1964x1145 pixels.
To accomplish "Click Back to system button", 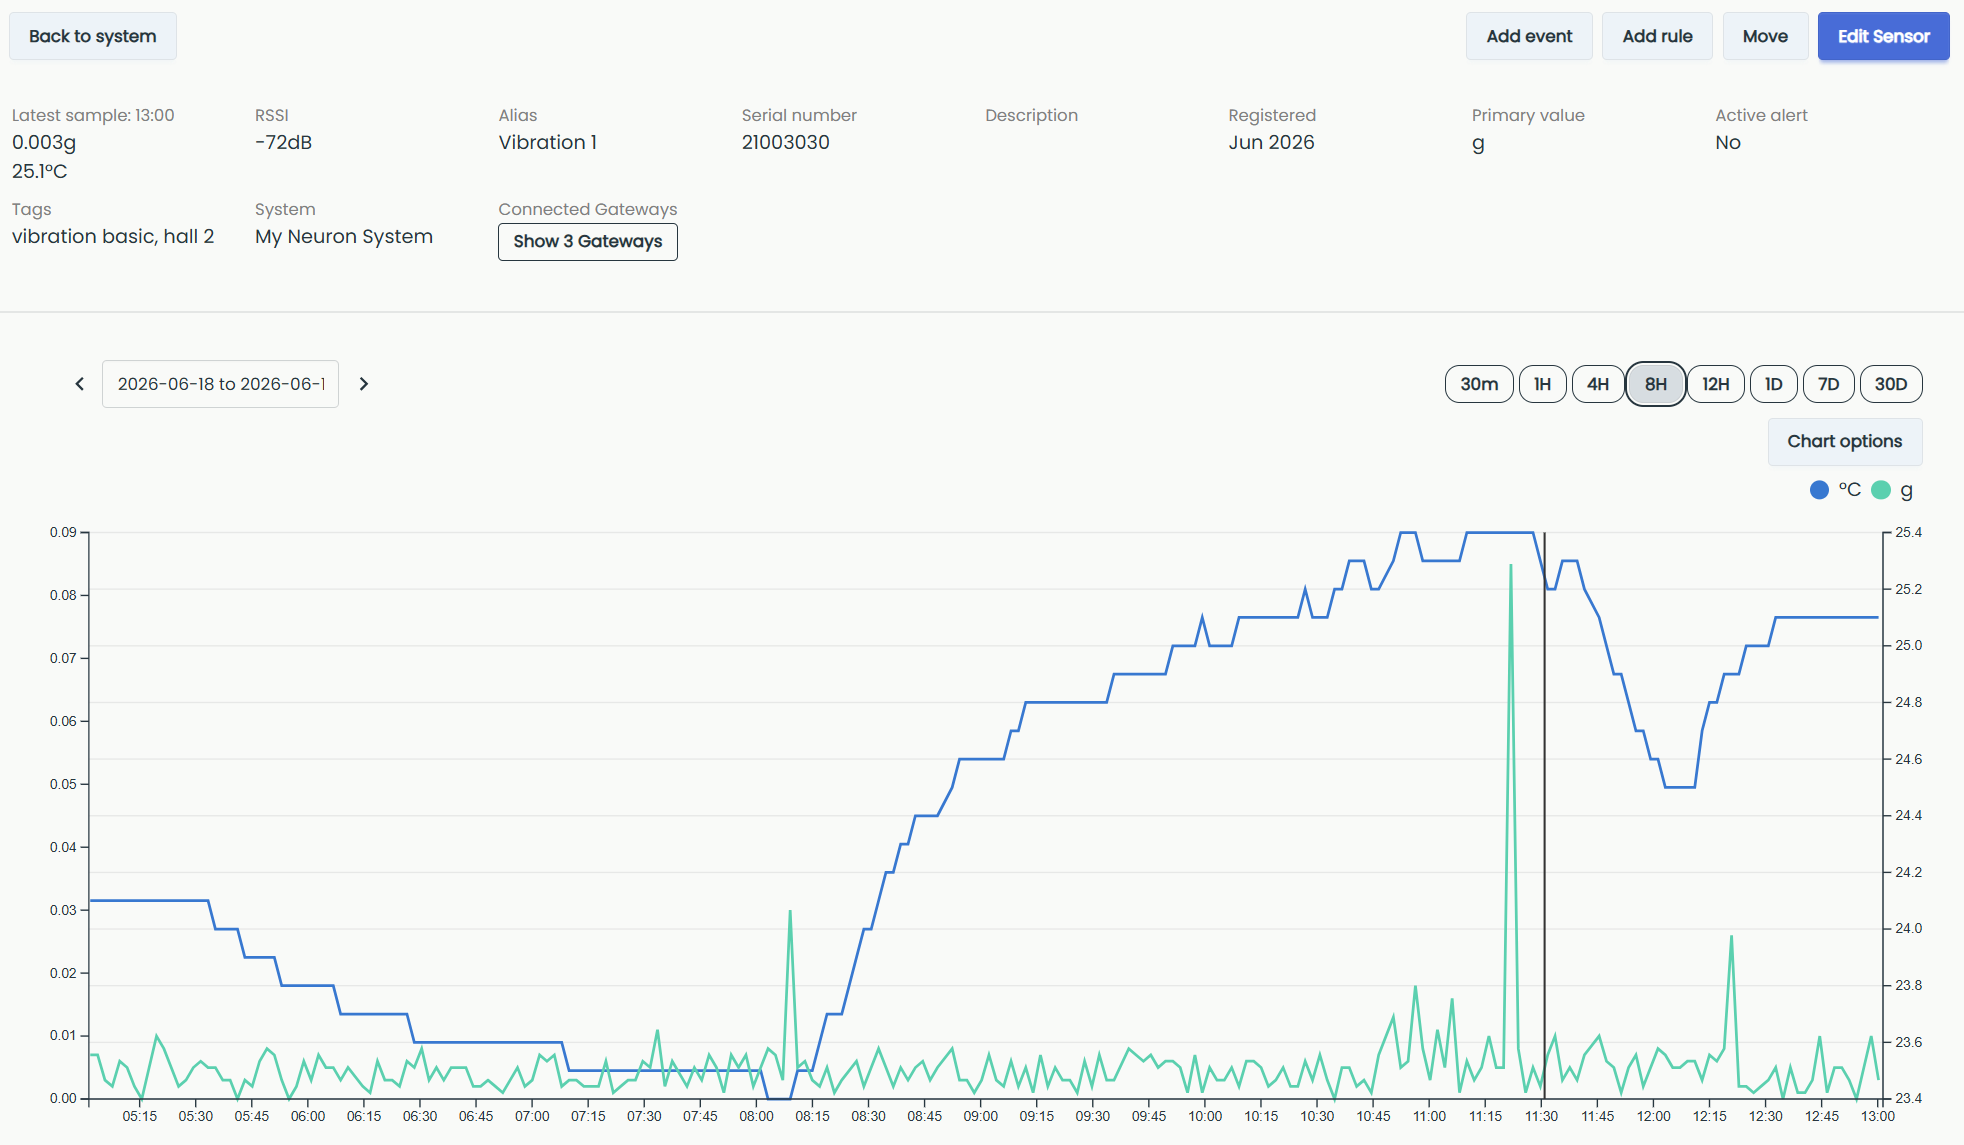I will (x=93, y=36).
